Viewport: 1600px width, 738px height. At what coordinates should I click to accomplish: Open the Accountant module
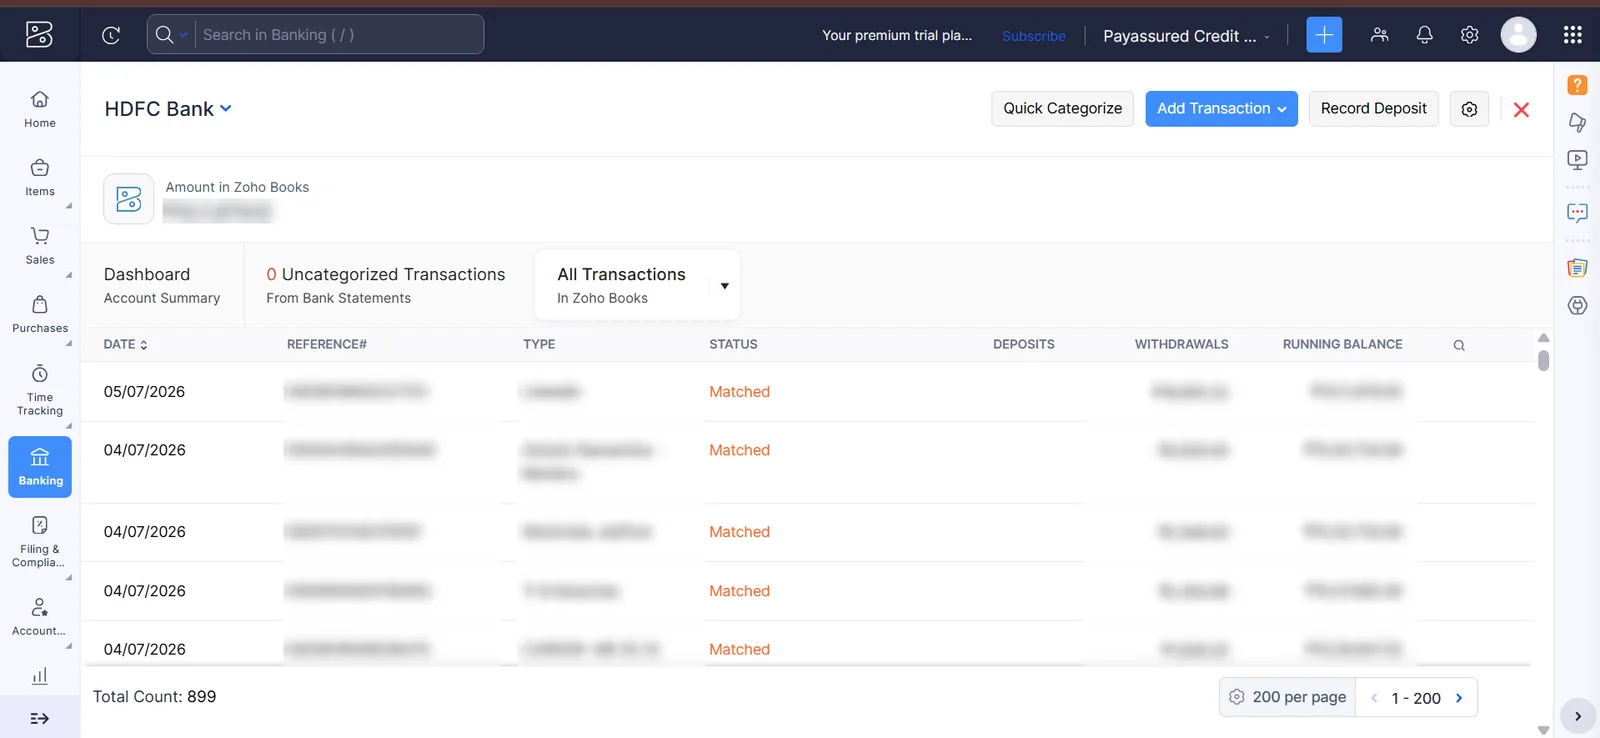pyautogui.click(x=40, y=616)
